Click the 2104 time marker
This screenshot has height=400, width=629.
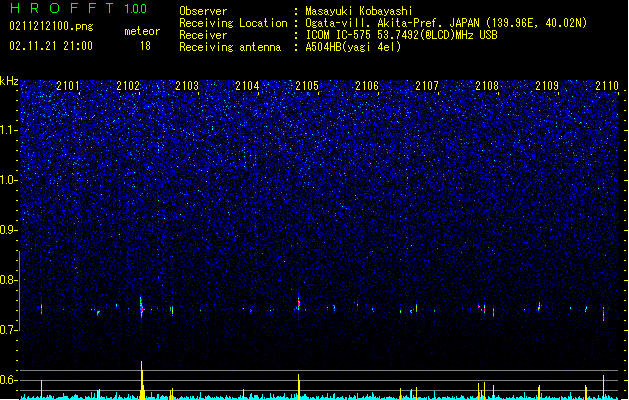[247, 86]
